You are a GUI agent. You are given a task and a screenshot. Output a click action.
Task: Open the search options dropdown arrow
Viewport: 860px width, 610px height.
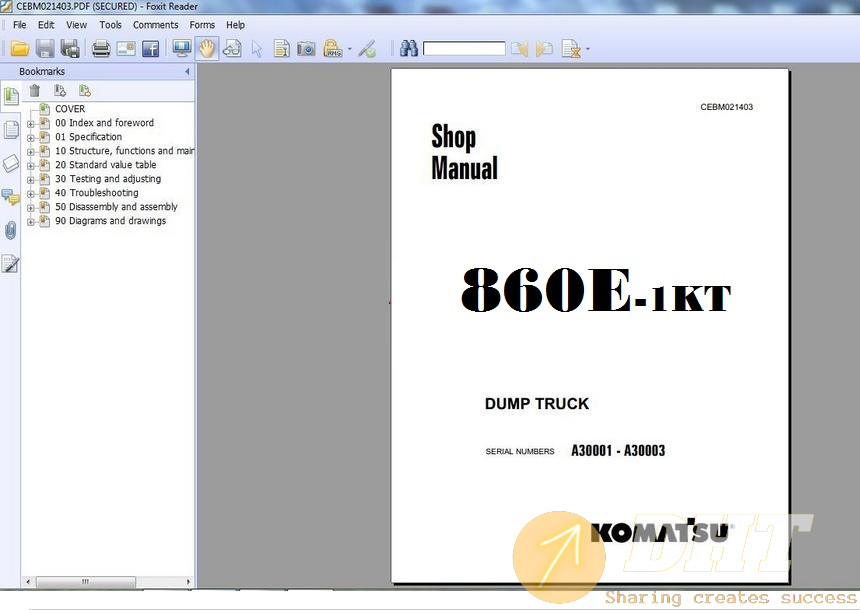[x=588, y=49]
